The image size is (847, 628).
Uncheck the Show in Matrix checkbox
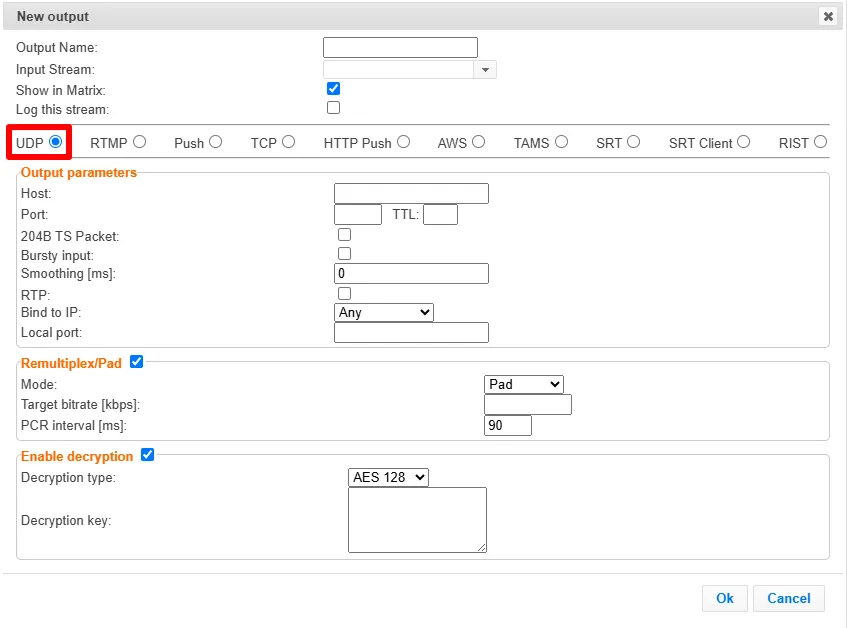[333, 89]
